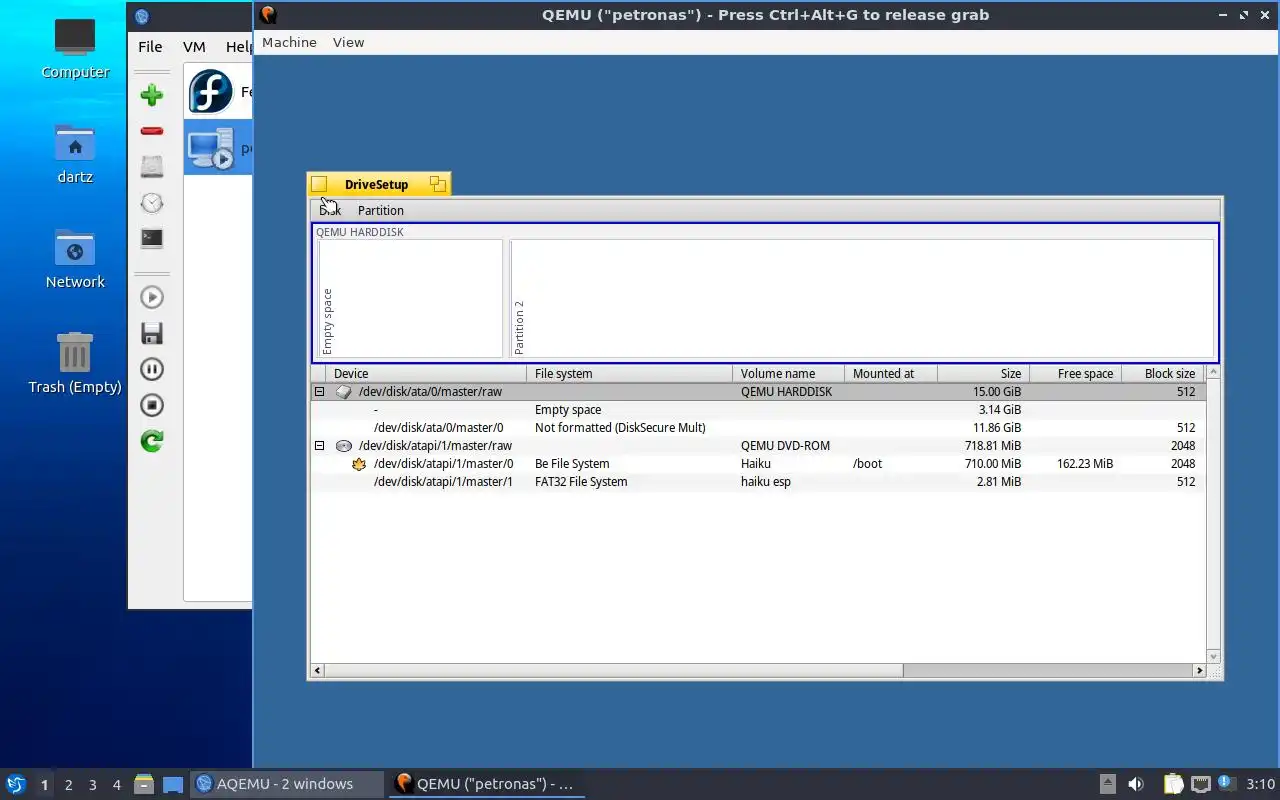Image resolution: width=1280 pixels, height=800 pixels.
Task: Click the horizontal scrollbar thumb in DriveSetup
Action: click(x=613, y=671)
